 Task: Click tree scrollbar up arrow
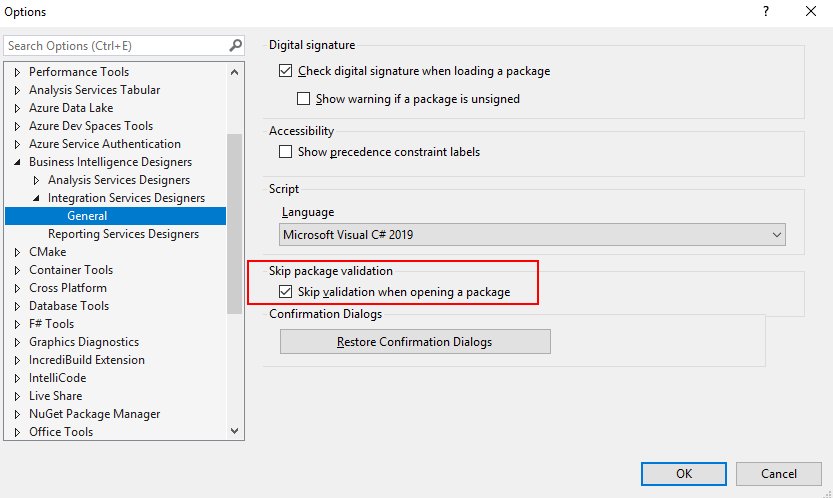pos(234,72)
